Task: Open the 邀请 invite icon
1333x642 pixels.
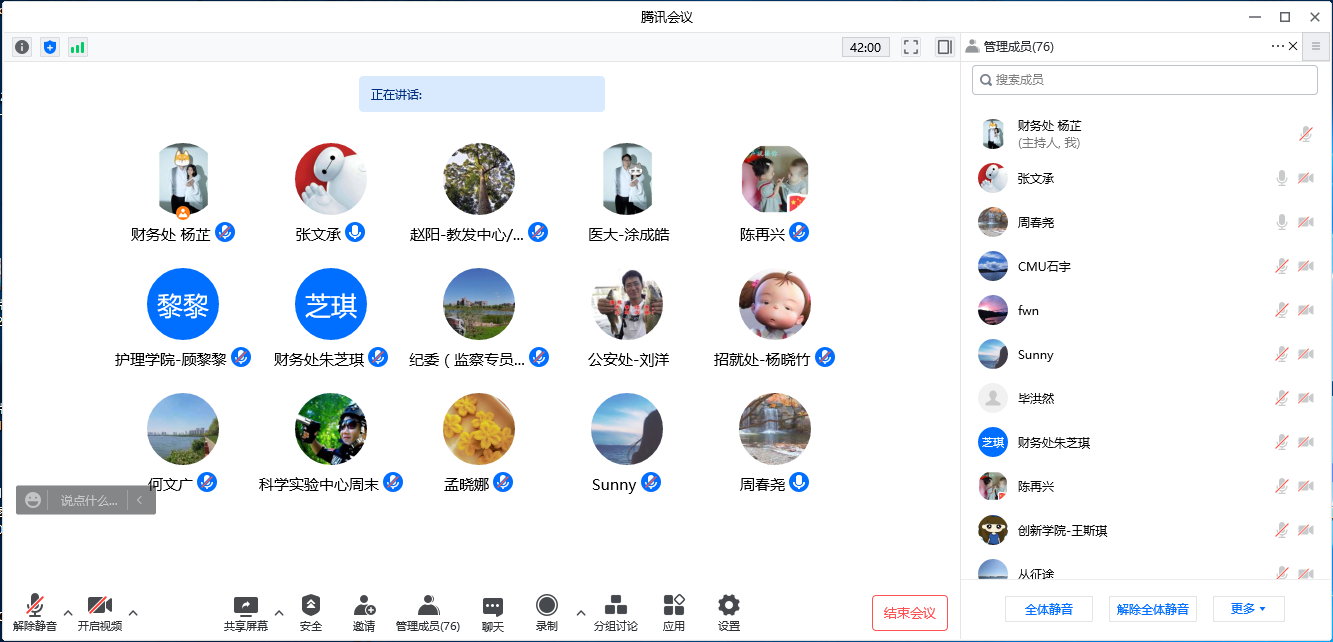Action: click(364, 613)
